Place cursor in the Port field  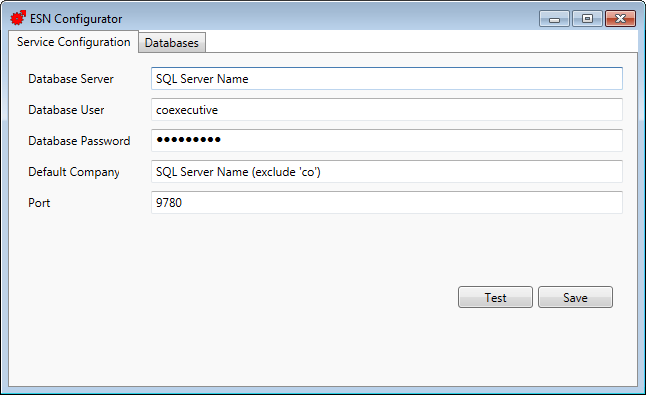pos(386,202)
